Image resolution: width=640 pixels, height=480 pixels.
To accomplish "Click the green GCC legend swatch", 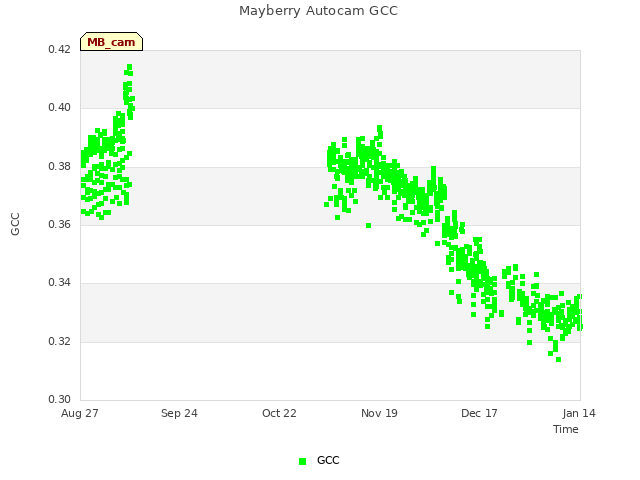I will (302, 461).
